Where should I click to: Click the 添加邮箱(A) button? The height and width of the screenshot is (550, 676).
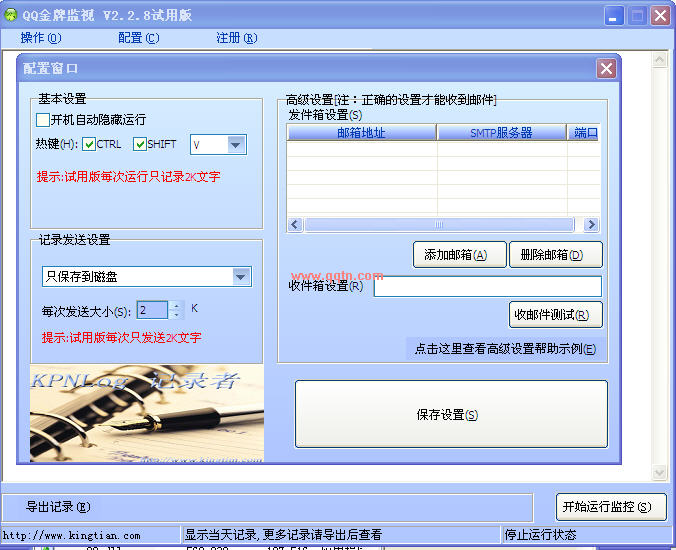pyautogui.click(x=460, y=255)
